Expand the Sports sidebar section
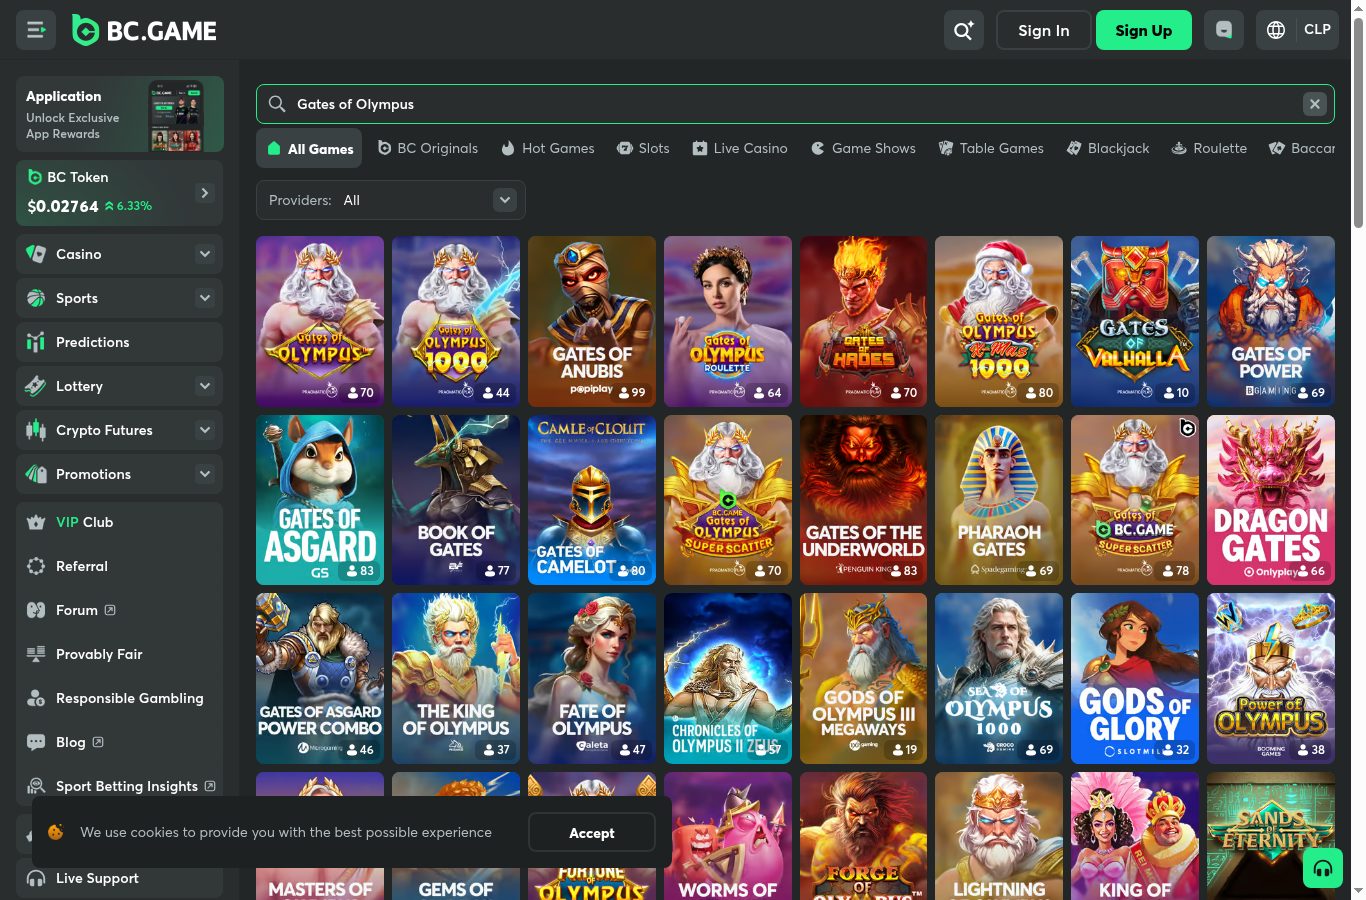The height and width of the screenshot is (900, 1366). 205,298
